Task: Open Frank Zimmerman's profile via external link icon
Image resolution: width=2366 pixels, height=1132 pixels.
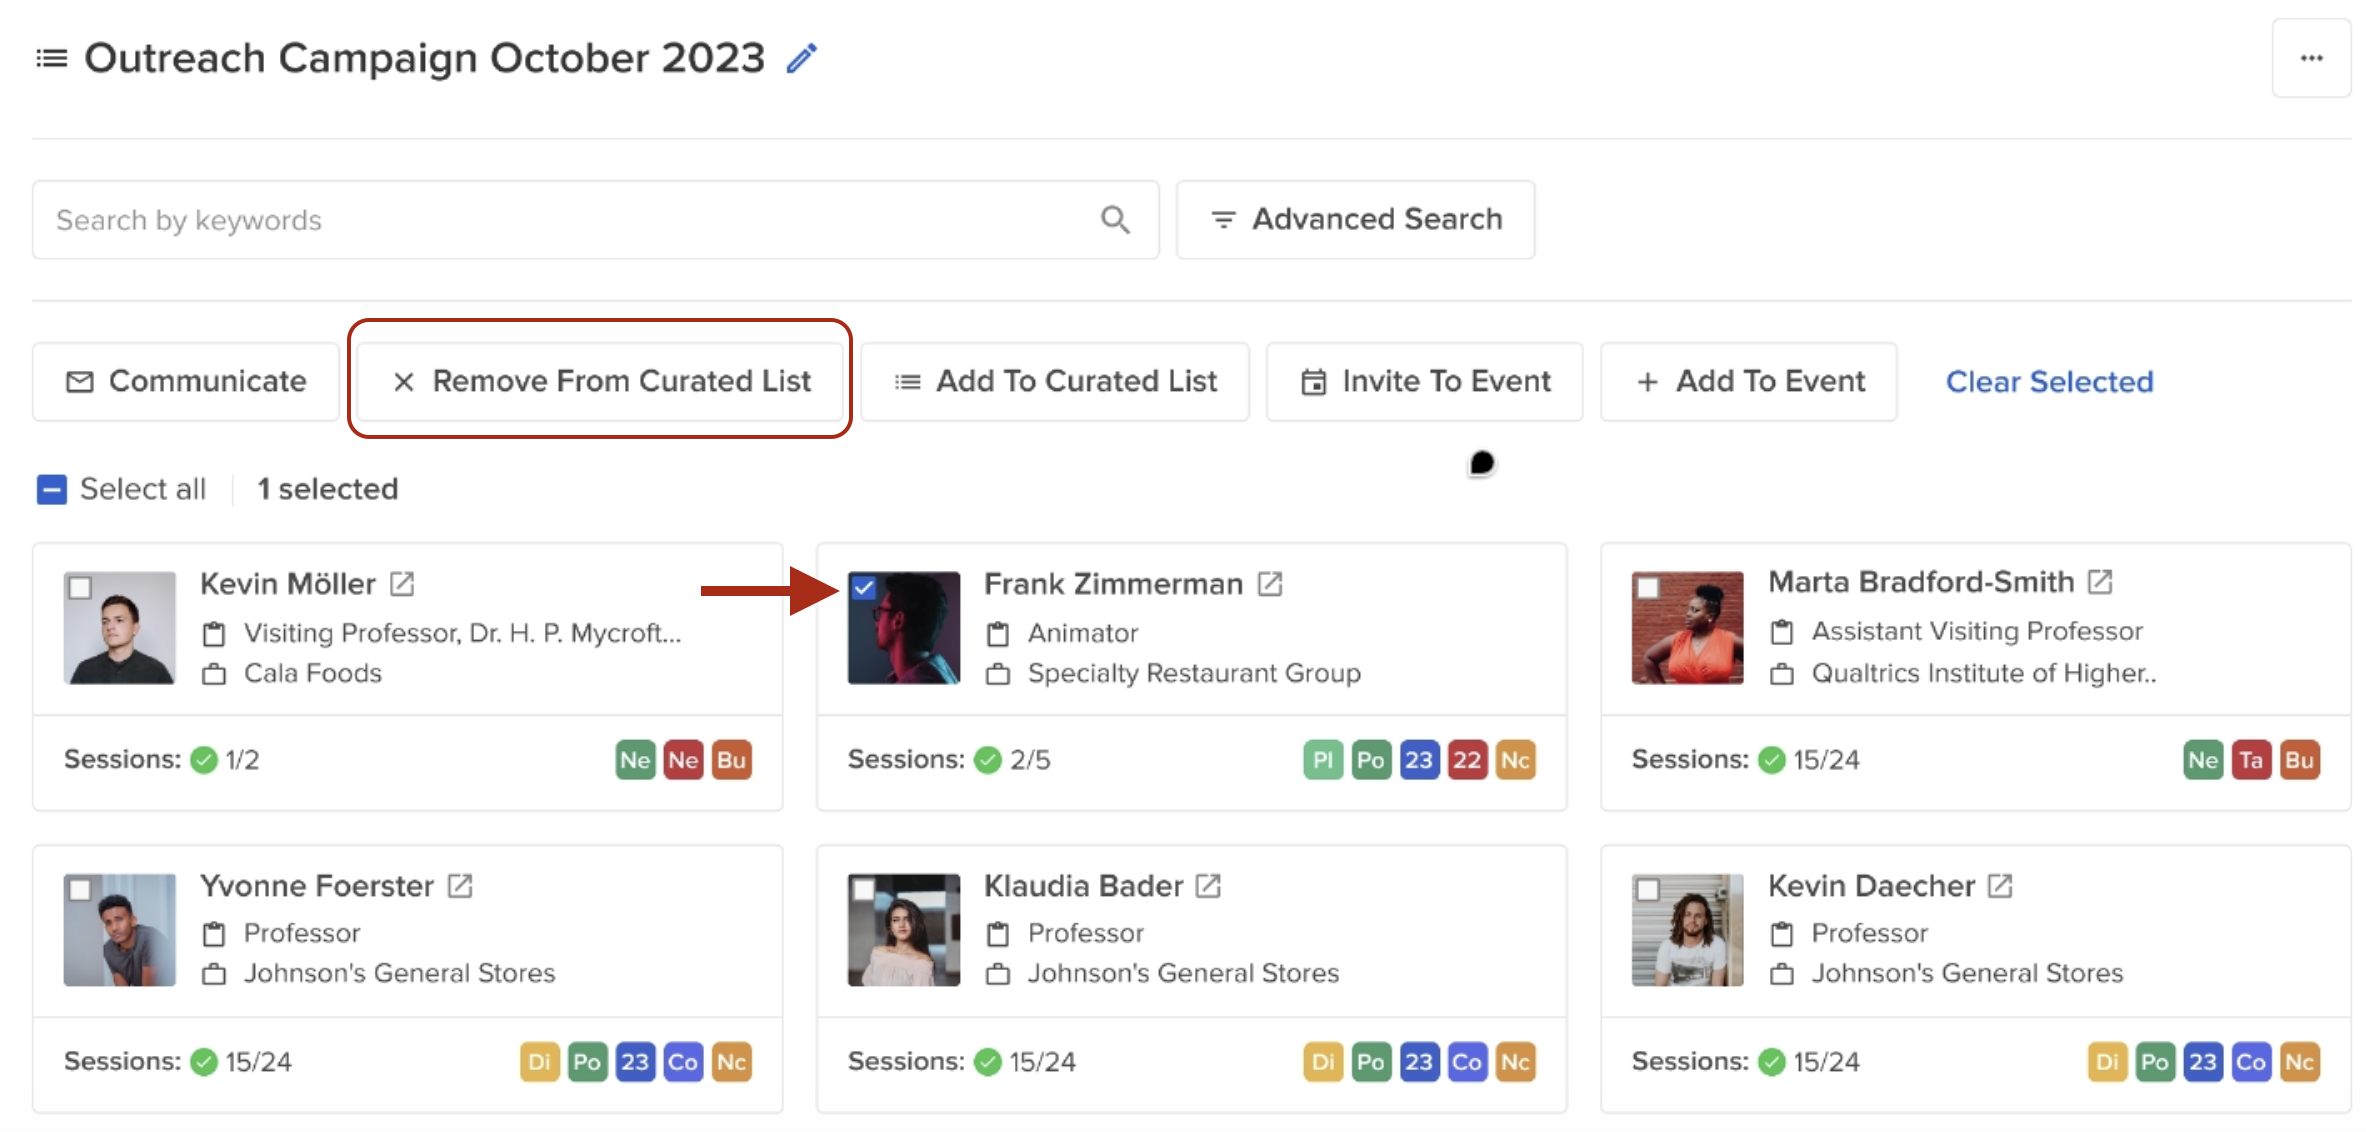Action: pyautogui.click(x=1268, y=583)
